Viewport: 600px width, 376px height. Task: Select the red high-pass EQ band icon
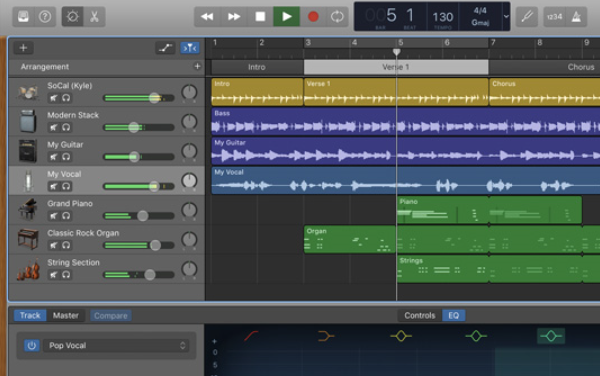click(251, 336)
